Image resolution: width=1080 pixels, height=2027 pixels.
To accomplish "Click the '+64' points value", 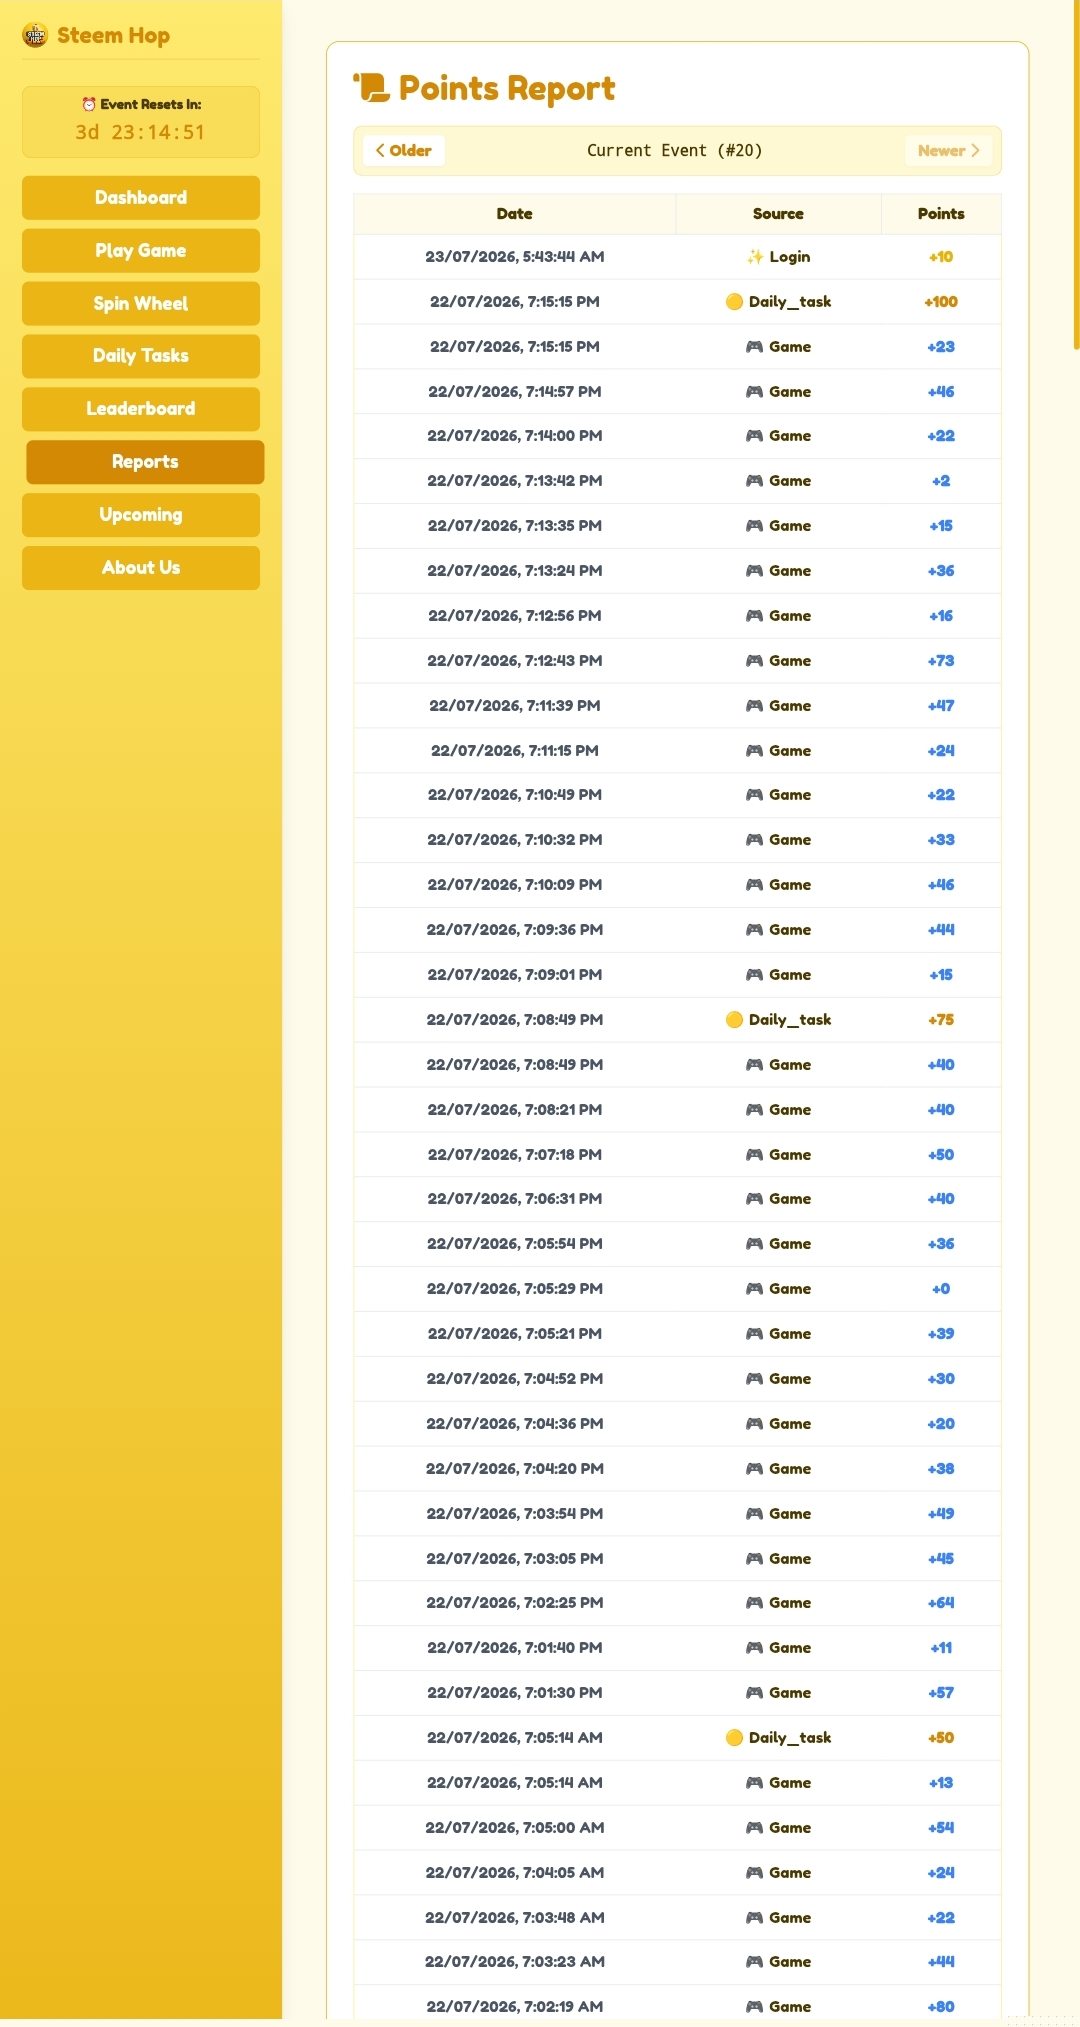I will click(941, 1603).
